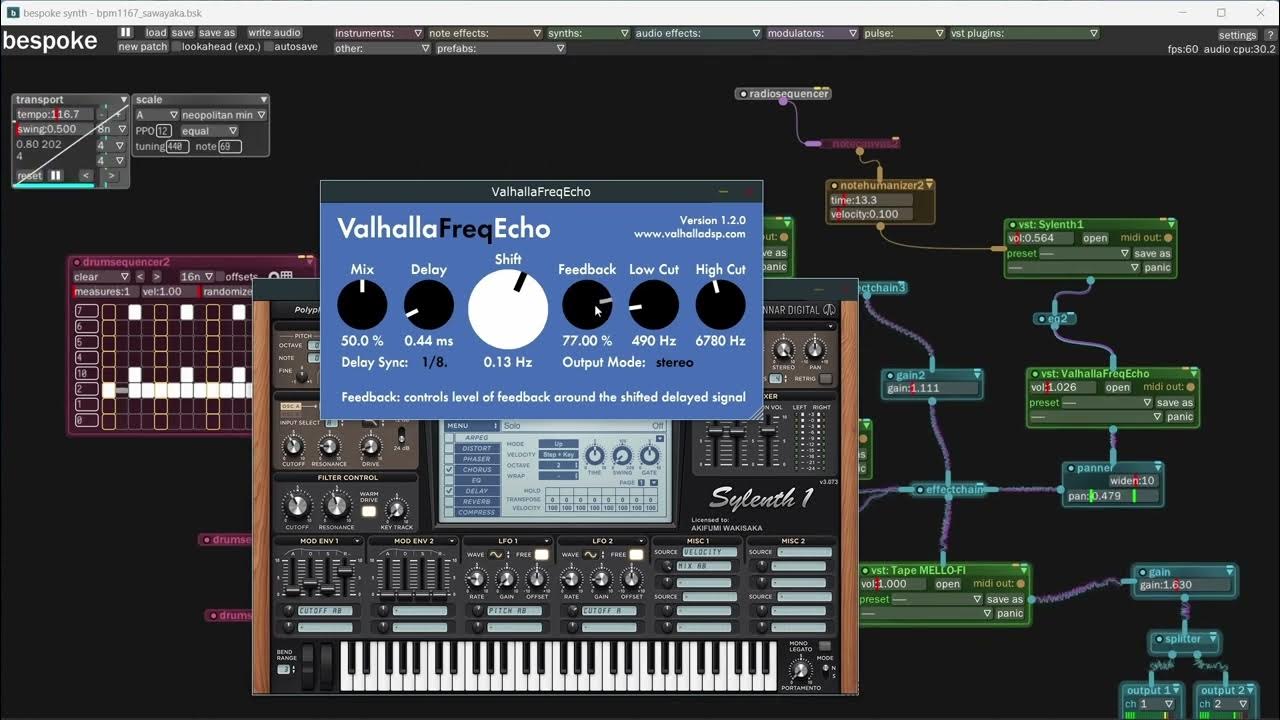Click the large white Shift knob
1280x720 pixels.
point(508,309)
